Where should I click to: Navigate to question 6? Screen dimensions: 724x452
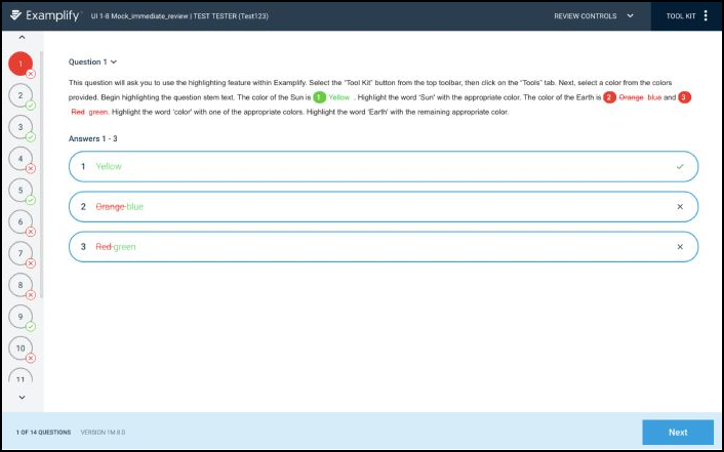(x=20, y=222)
